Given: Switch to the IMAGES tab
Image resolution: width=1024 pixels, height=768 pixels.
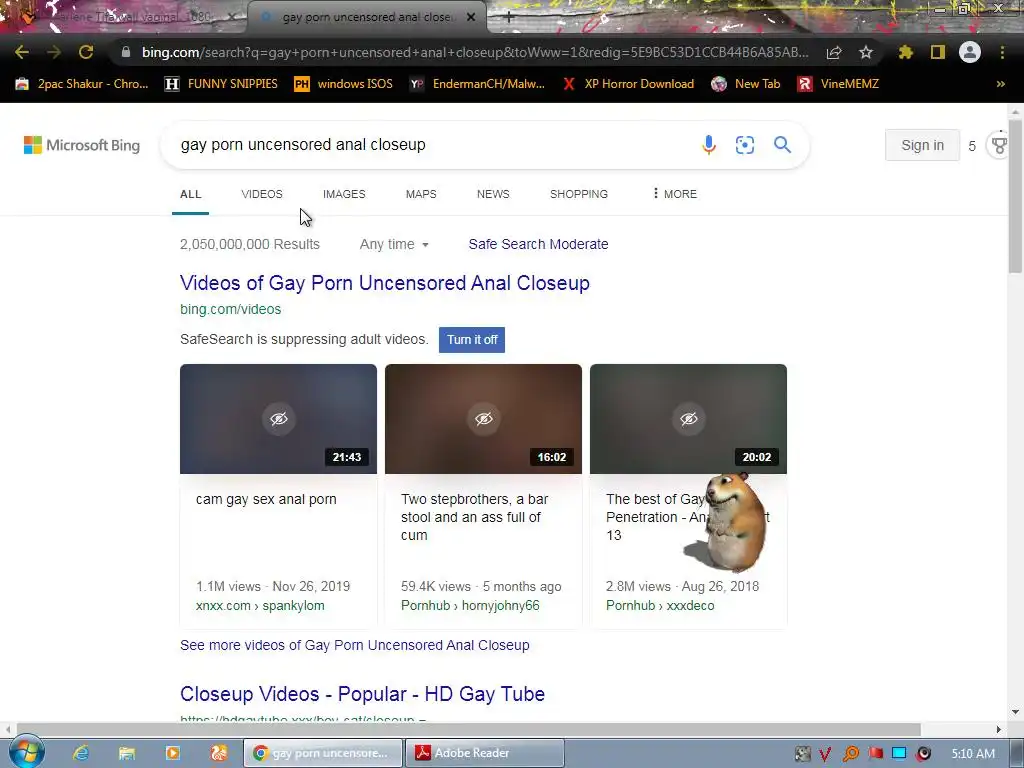Looking at the screenshot, I should 344,194.
